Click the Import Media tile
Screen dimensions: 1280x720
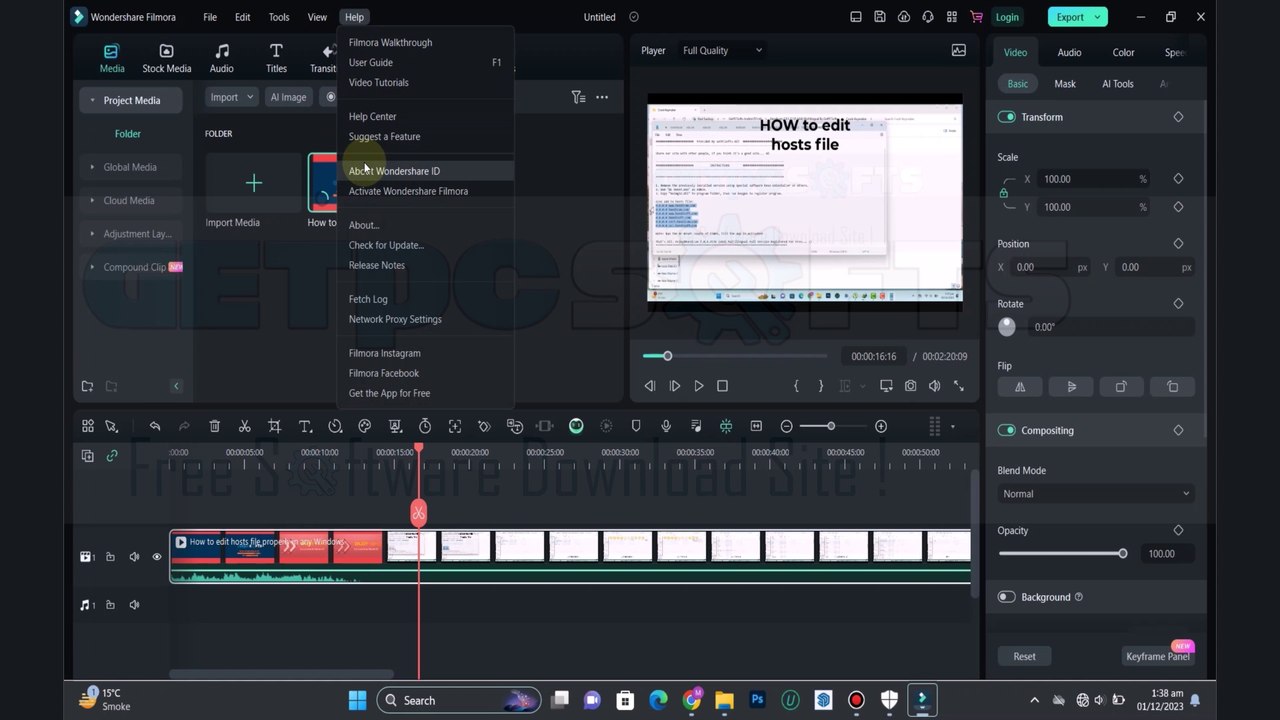pyautogui.click(x=253, y=183)
